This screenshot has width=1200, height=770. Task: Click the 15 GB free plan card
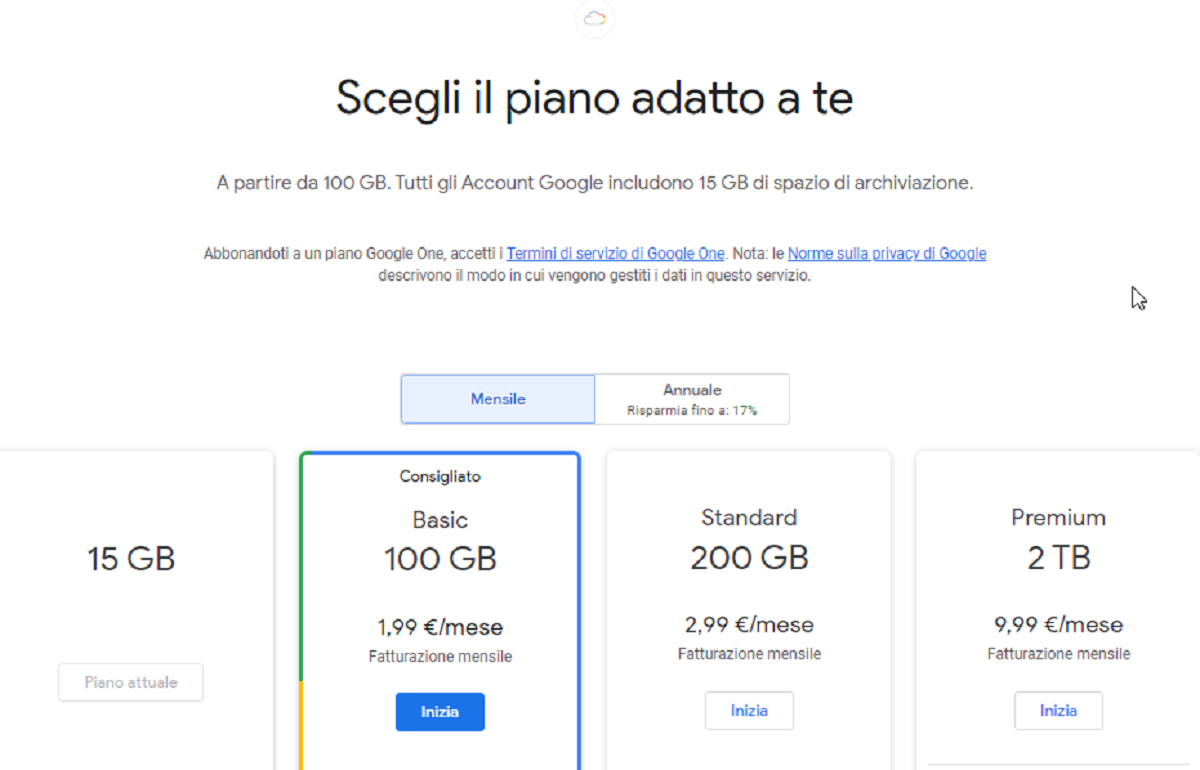[x=132, y=610]
